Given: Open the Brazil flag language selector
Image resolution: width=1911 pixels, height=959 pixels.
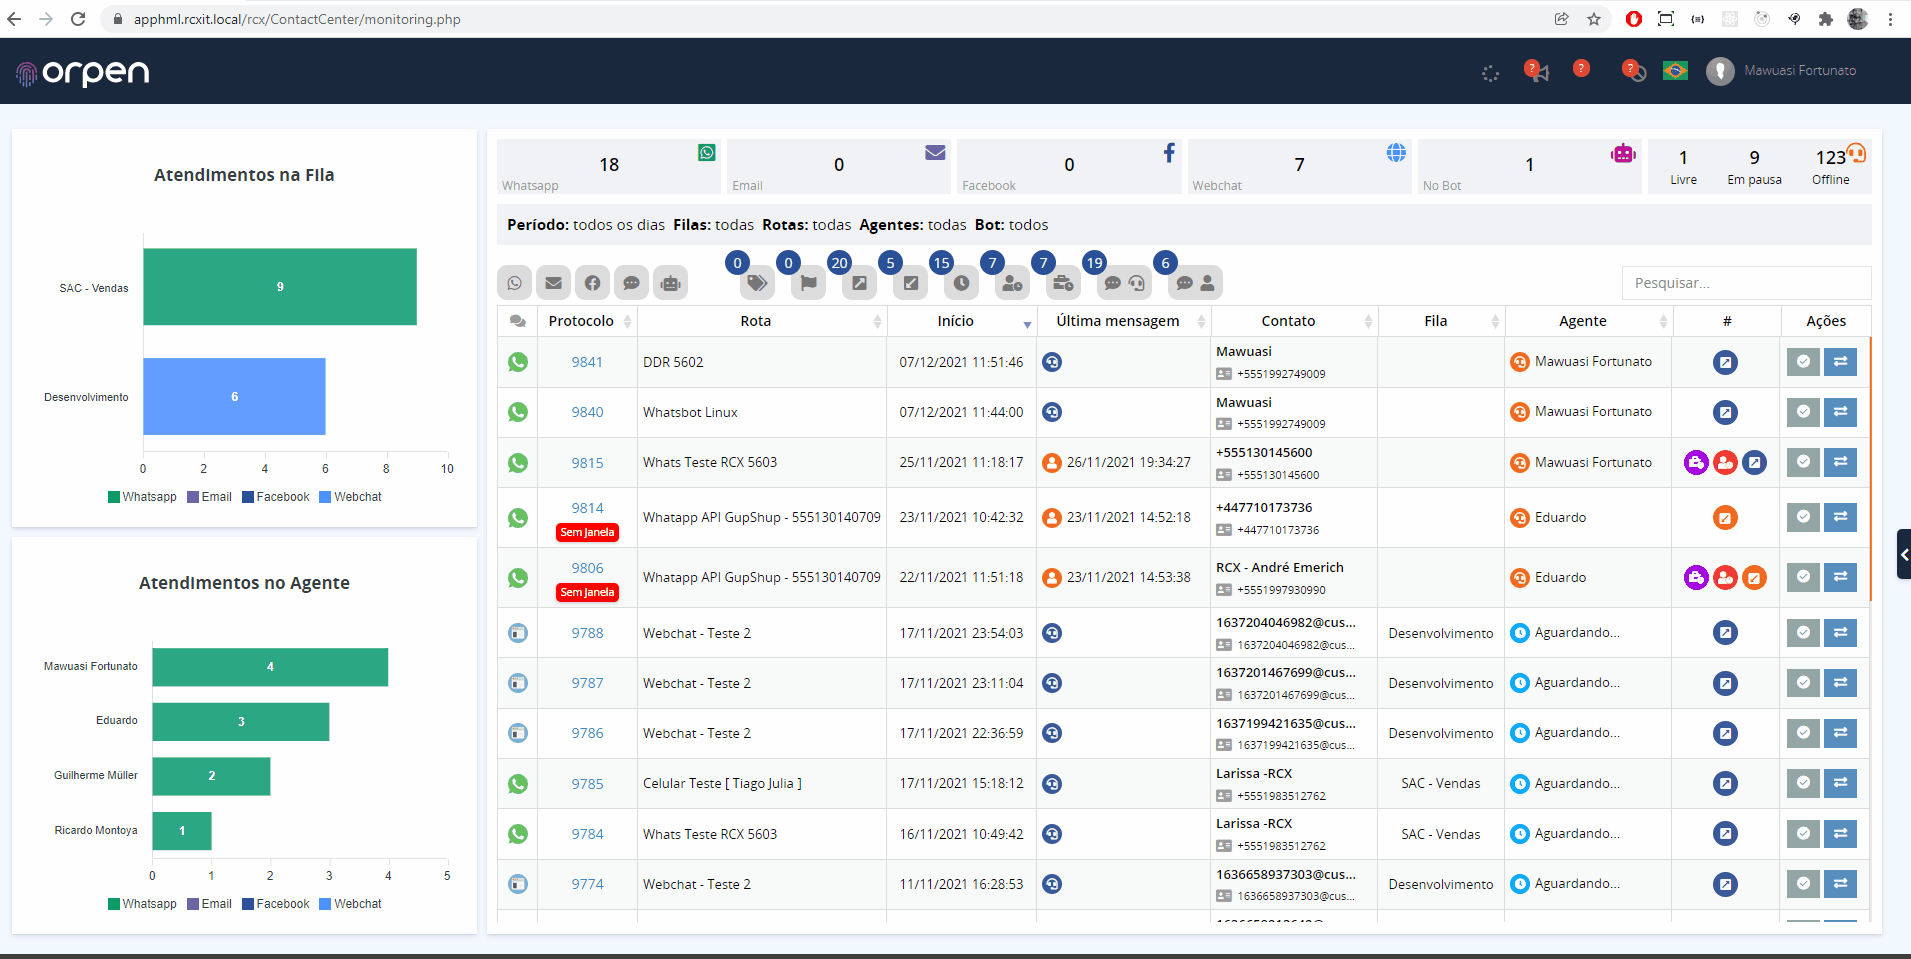Looking at the screenshot, I should tap(1675, 71).
